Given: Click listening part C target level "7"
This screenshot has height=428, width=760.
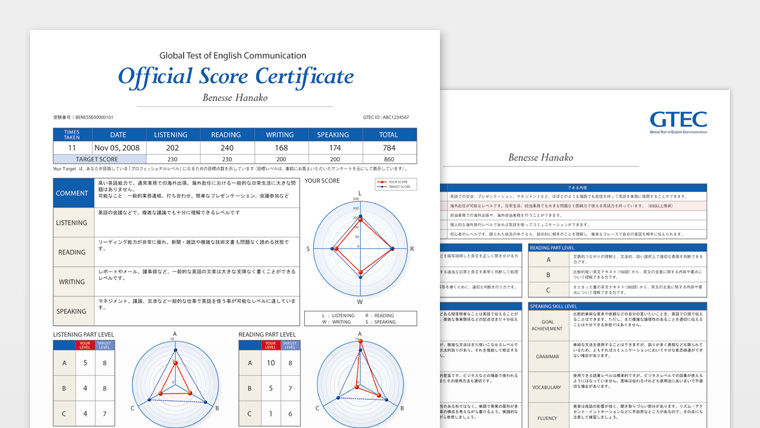Looking at the screenshot, I should click(104, 413).
